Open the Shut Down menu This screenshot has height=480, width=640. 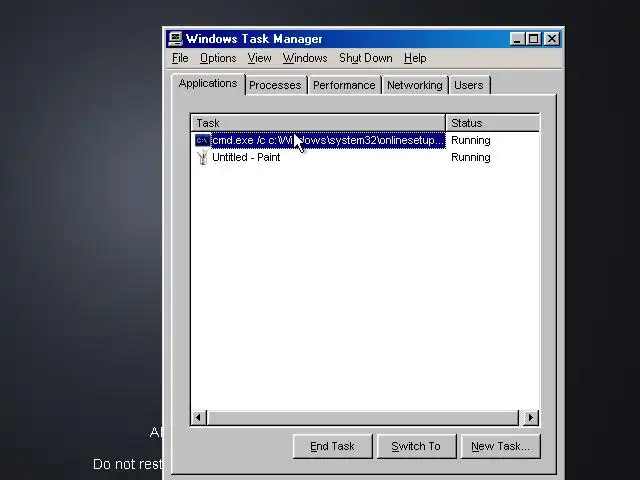[365, 58]
